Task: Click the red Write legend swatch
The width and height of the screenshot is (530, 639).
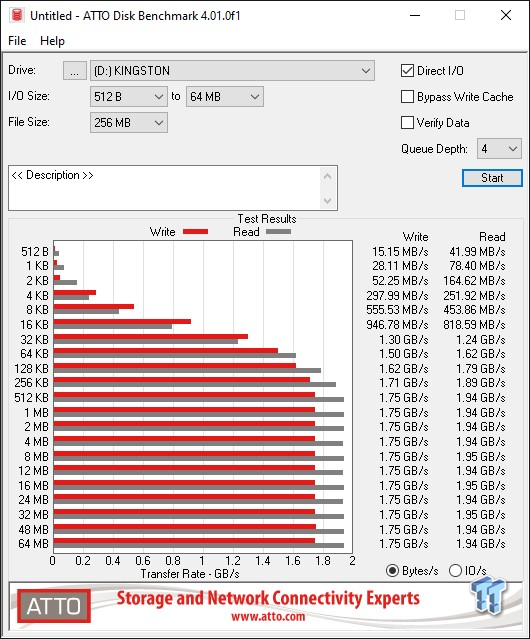Action: [196, 231]
